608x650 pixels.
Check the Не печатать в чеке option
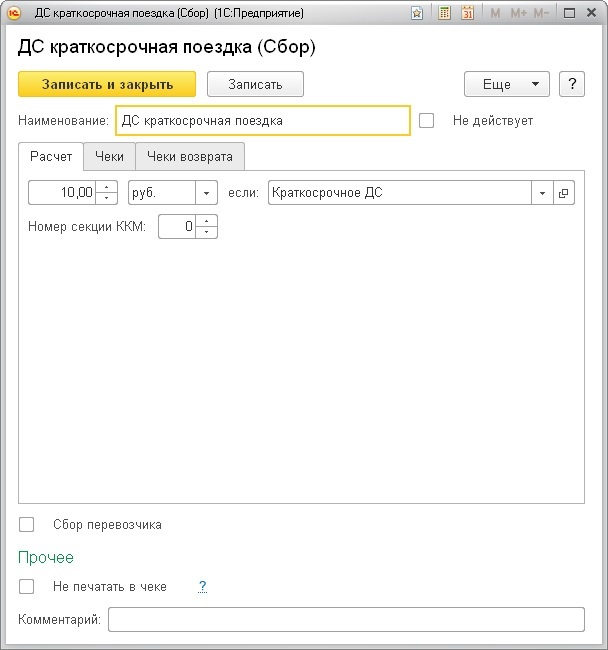pyautogui.click(x=27, y=587)
